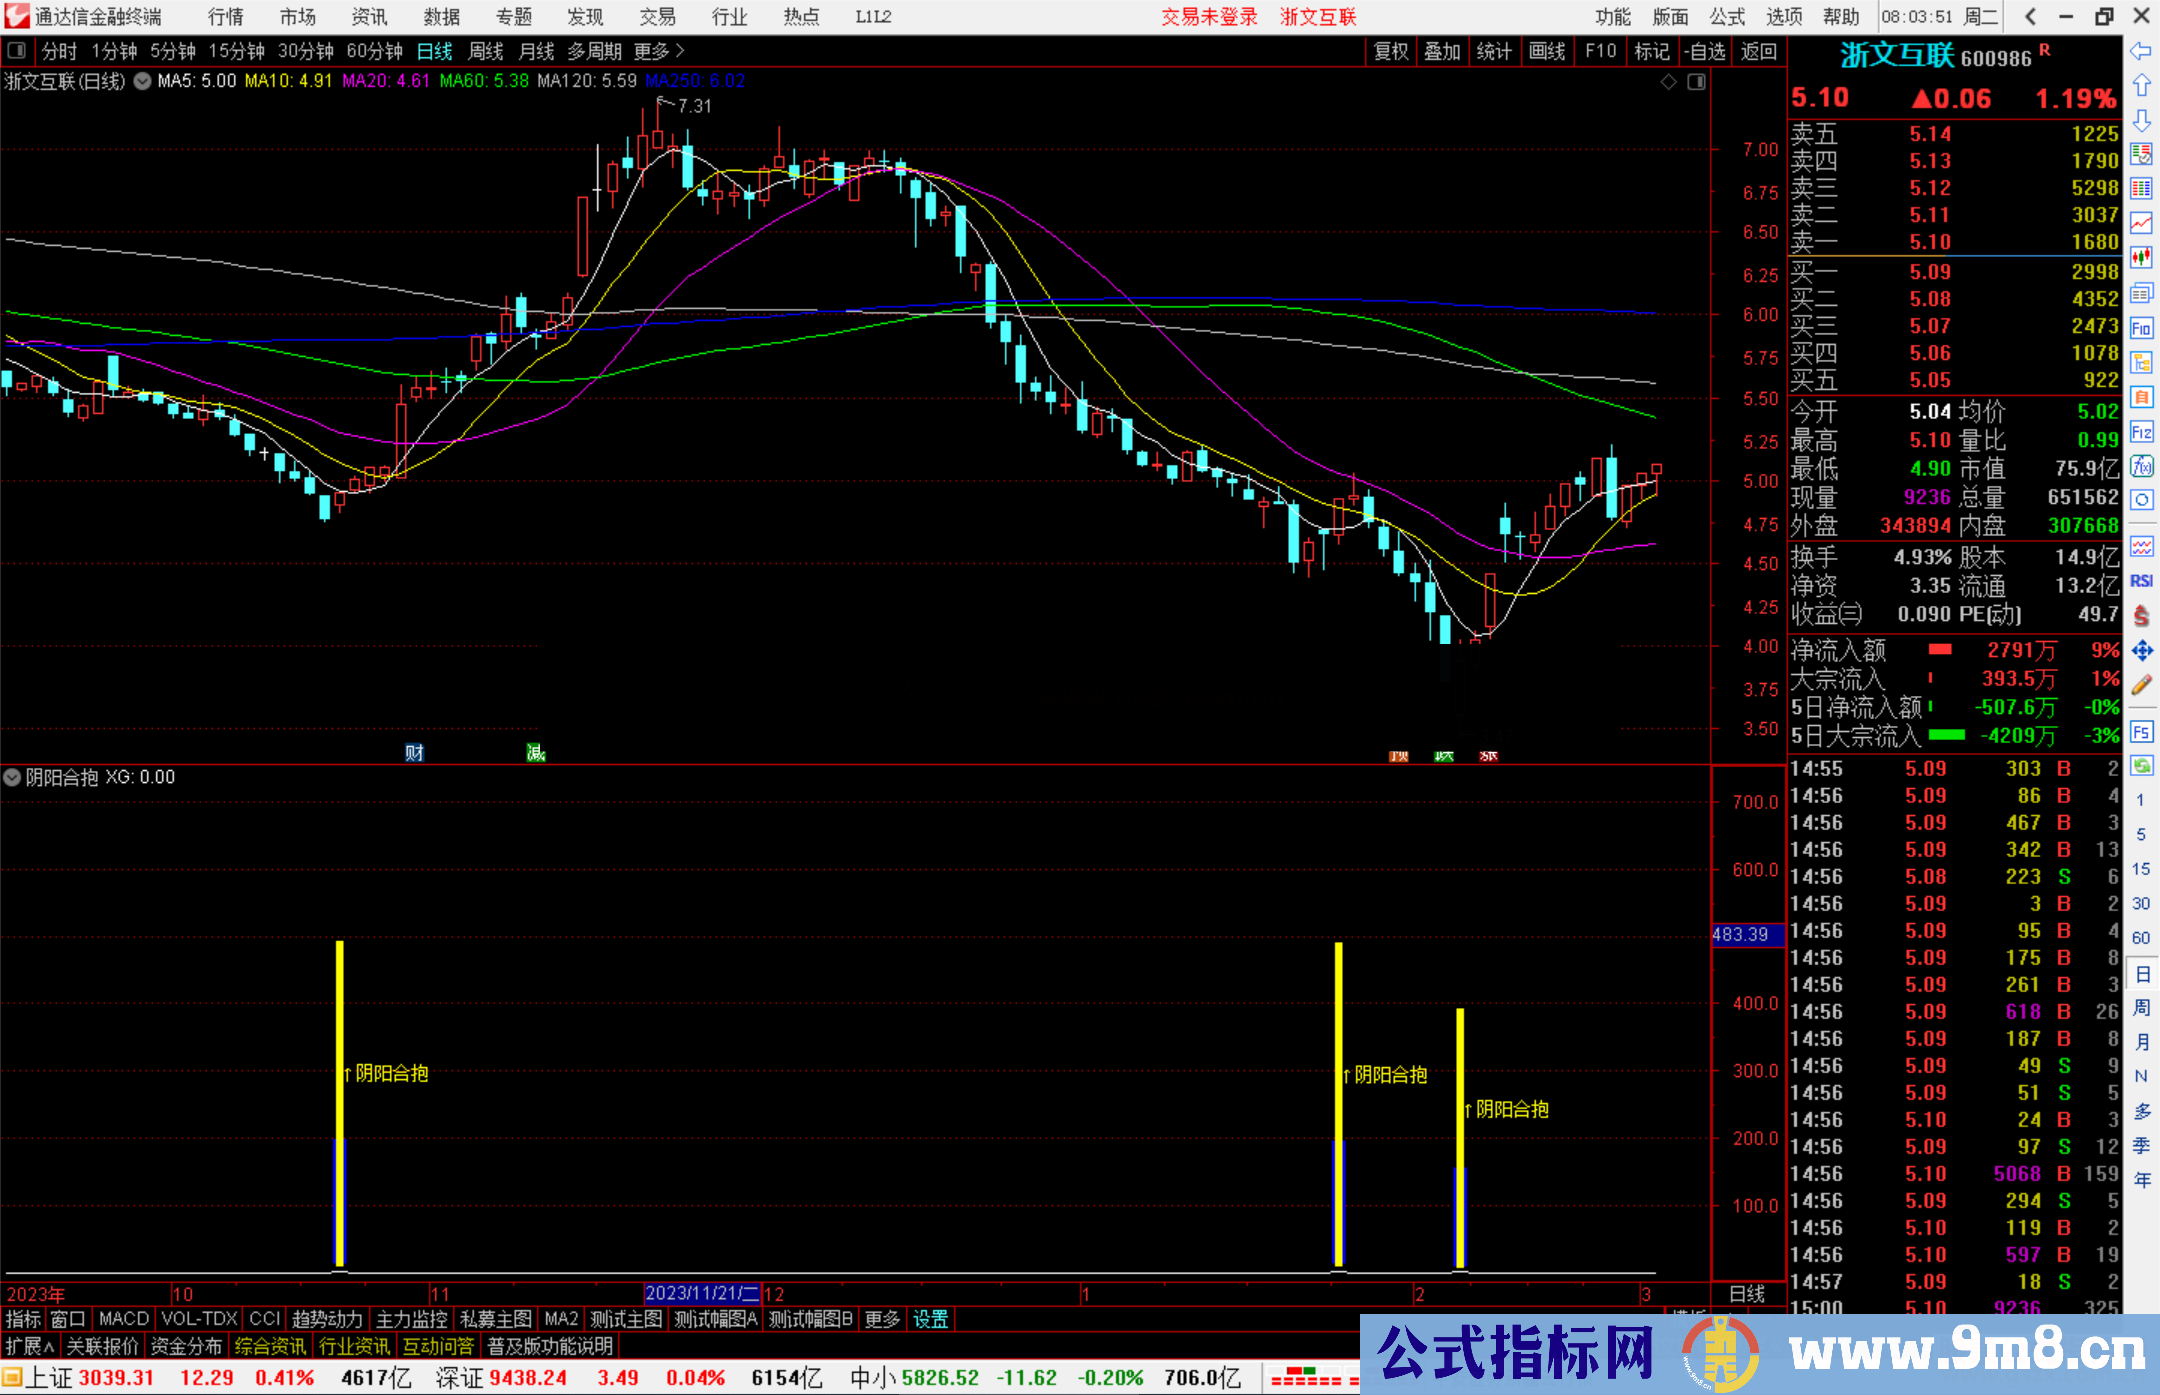Open the 互动问答 link at the bottom
The image size is (2160, 1395).
point(439,1346)
